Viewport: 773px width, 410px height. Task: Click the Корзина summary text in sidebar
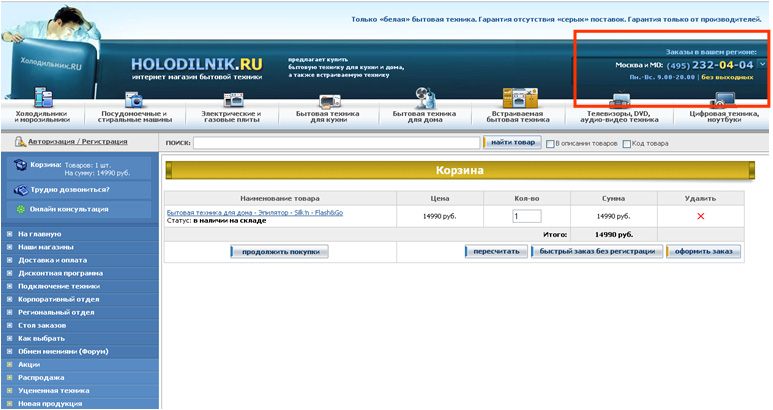pos(80,169)
